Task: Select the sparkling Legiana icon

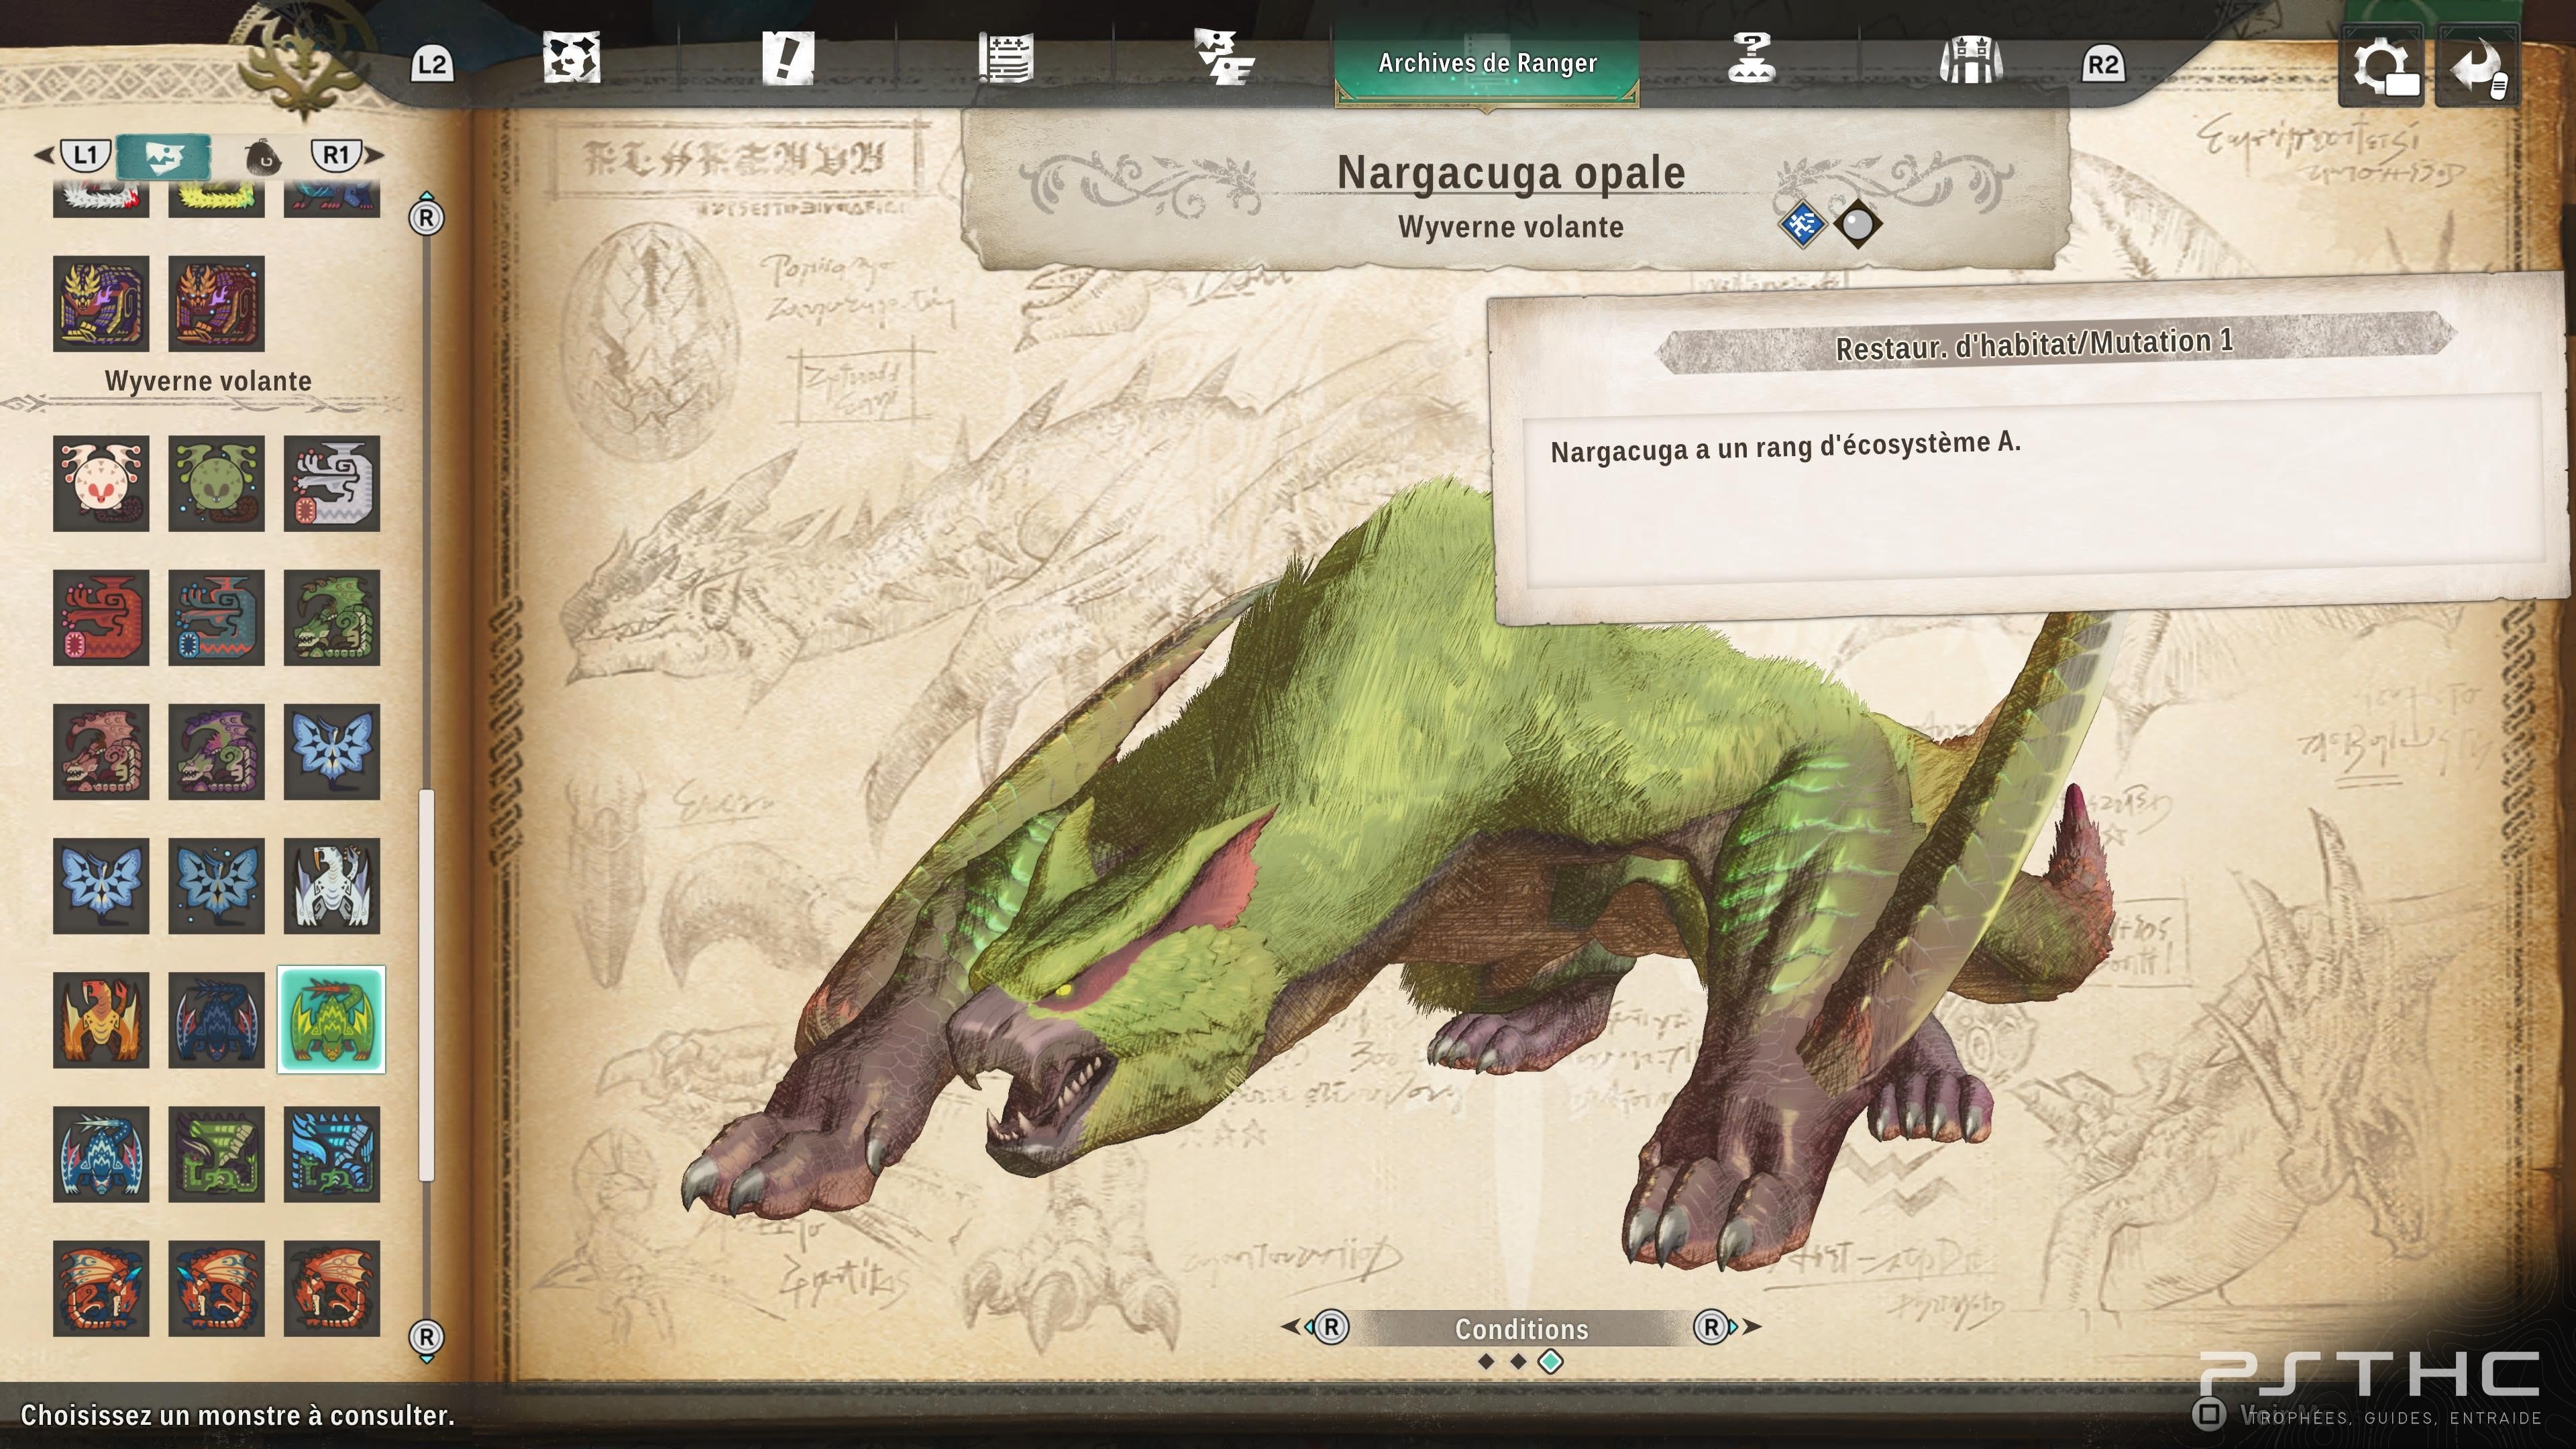Action: point(216,885)
